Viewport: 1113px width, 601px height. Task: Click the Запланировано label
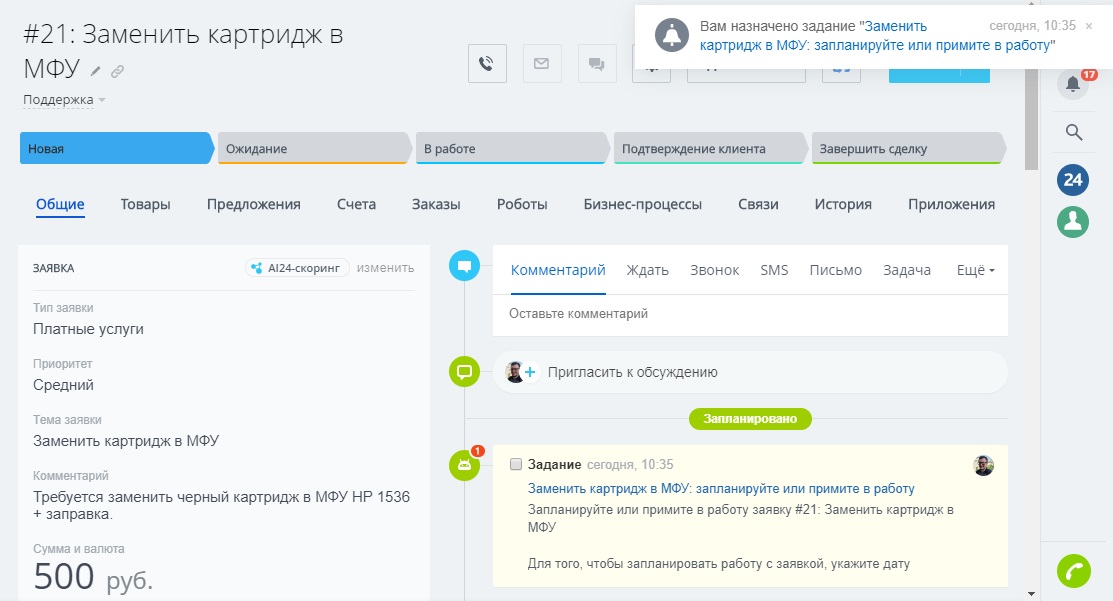(x=750, y=419)
